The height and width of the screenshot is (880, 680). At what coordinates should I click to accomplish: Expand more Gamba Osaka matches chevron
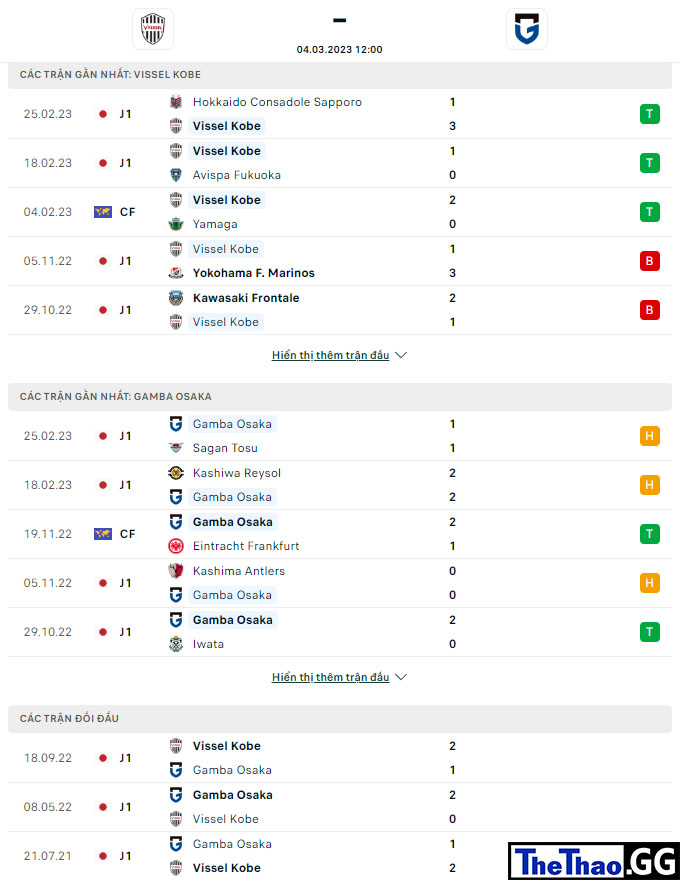tap(401, 677)
